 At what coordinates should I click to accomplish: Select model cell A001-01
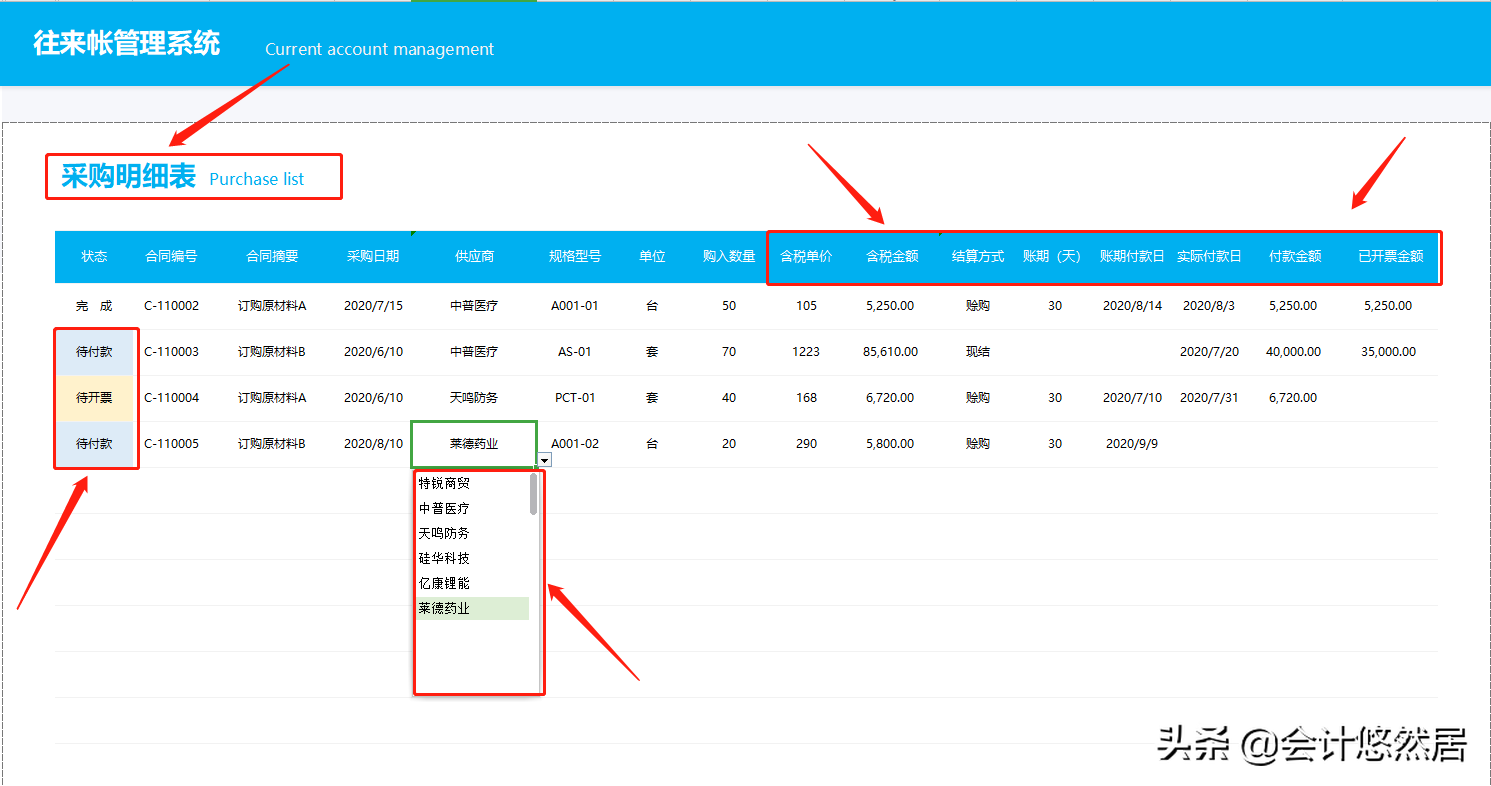(x=575, y=306)
